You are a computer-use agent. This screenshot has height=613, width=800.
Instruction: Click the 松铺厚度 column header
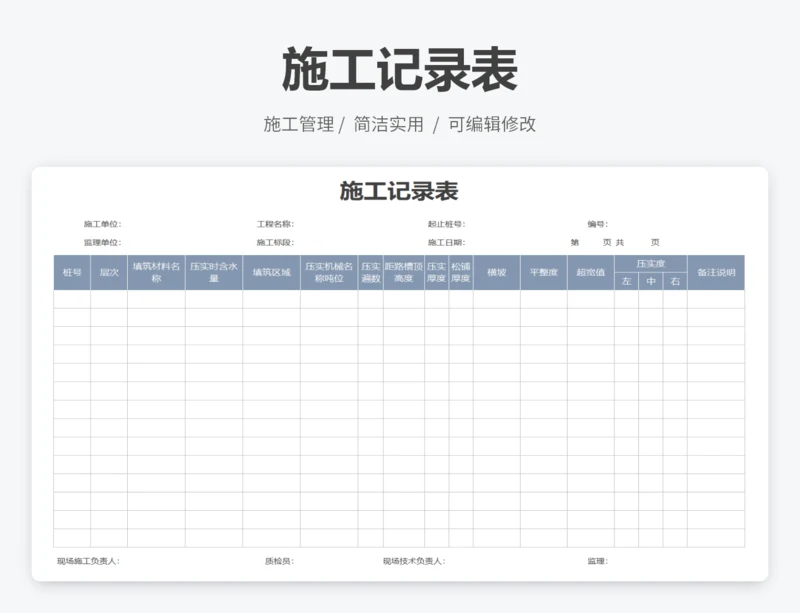pyautogui.click(x=461, y=273)
